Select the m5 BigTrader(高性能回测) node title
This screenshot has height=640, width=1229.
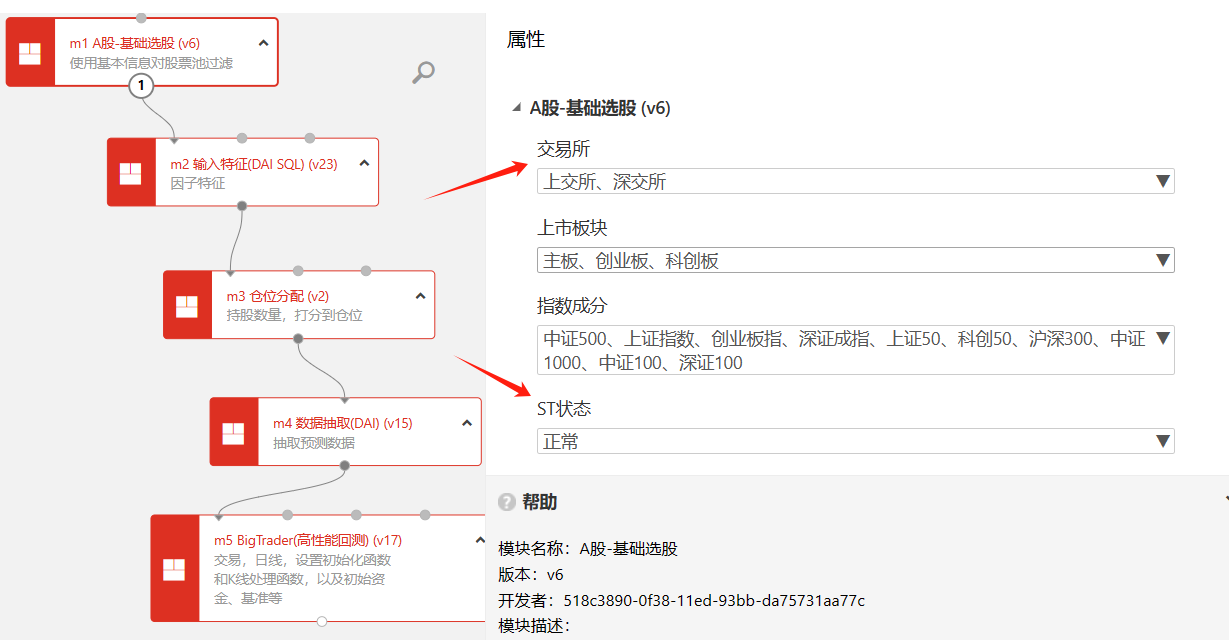pos(308,541)
